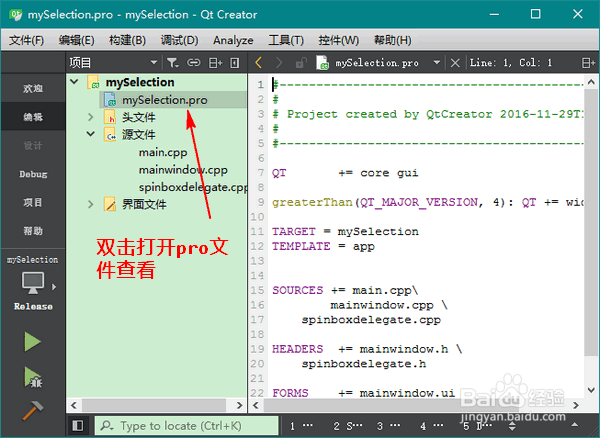Click editor vertical scrollbar down arrow
The width and height of the screenshot is (600, 438).
point(591,390)
